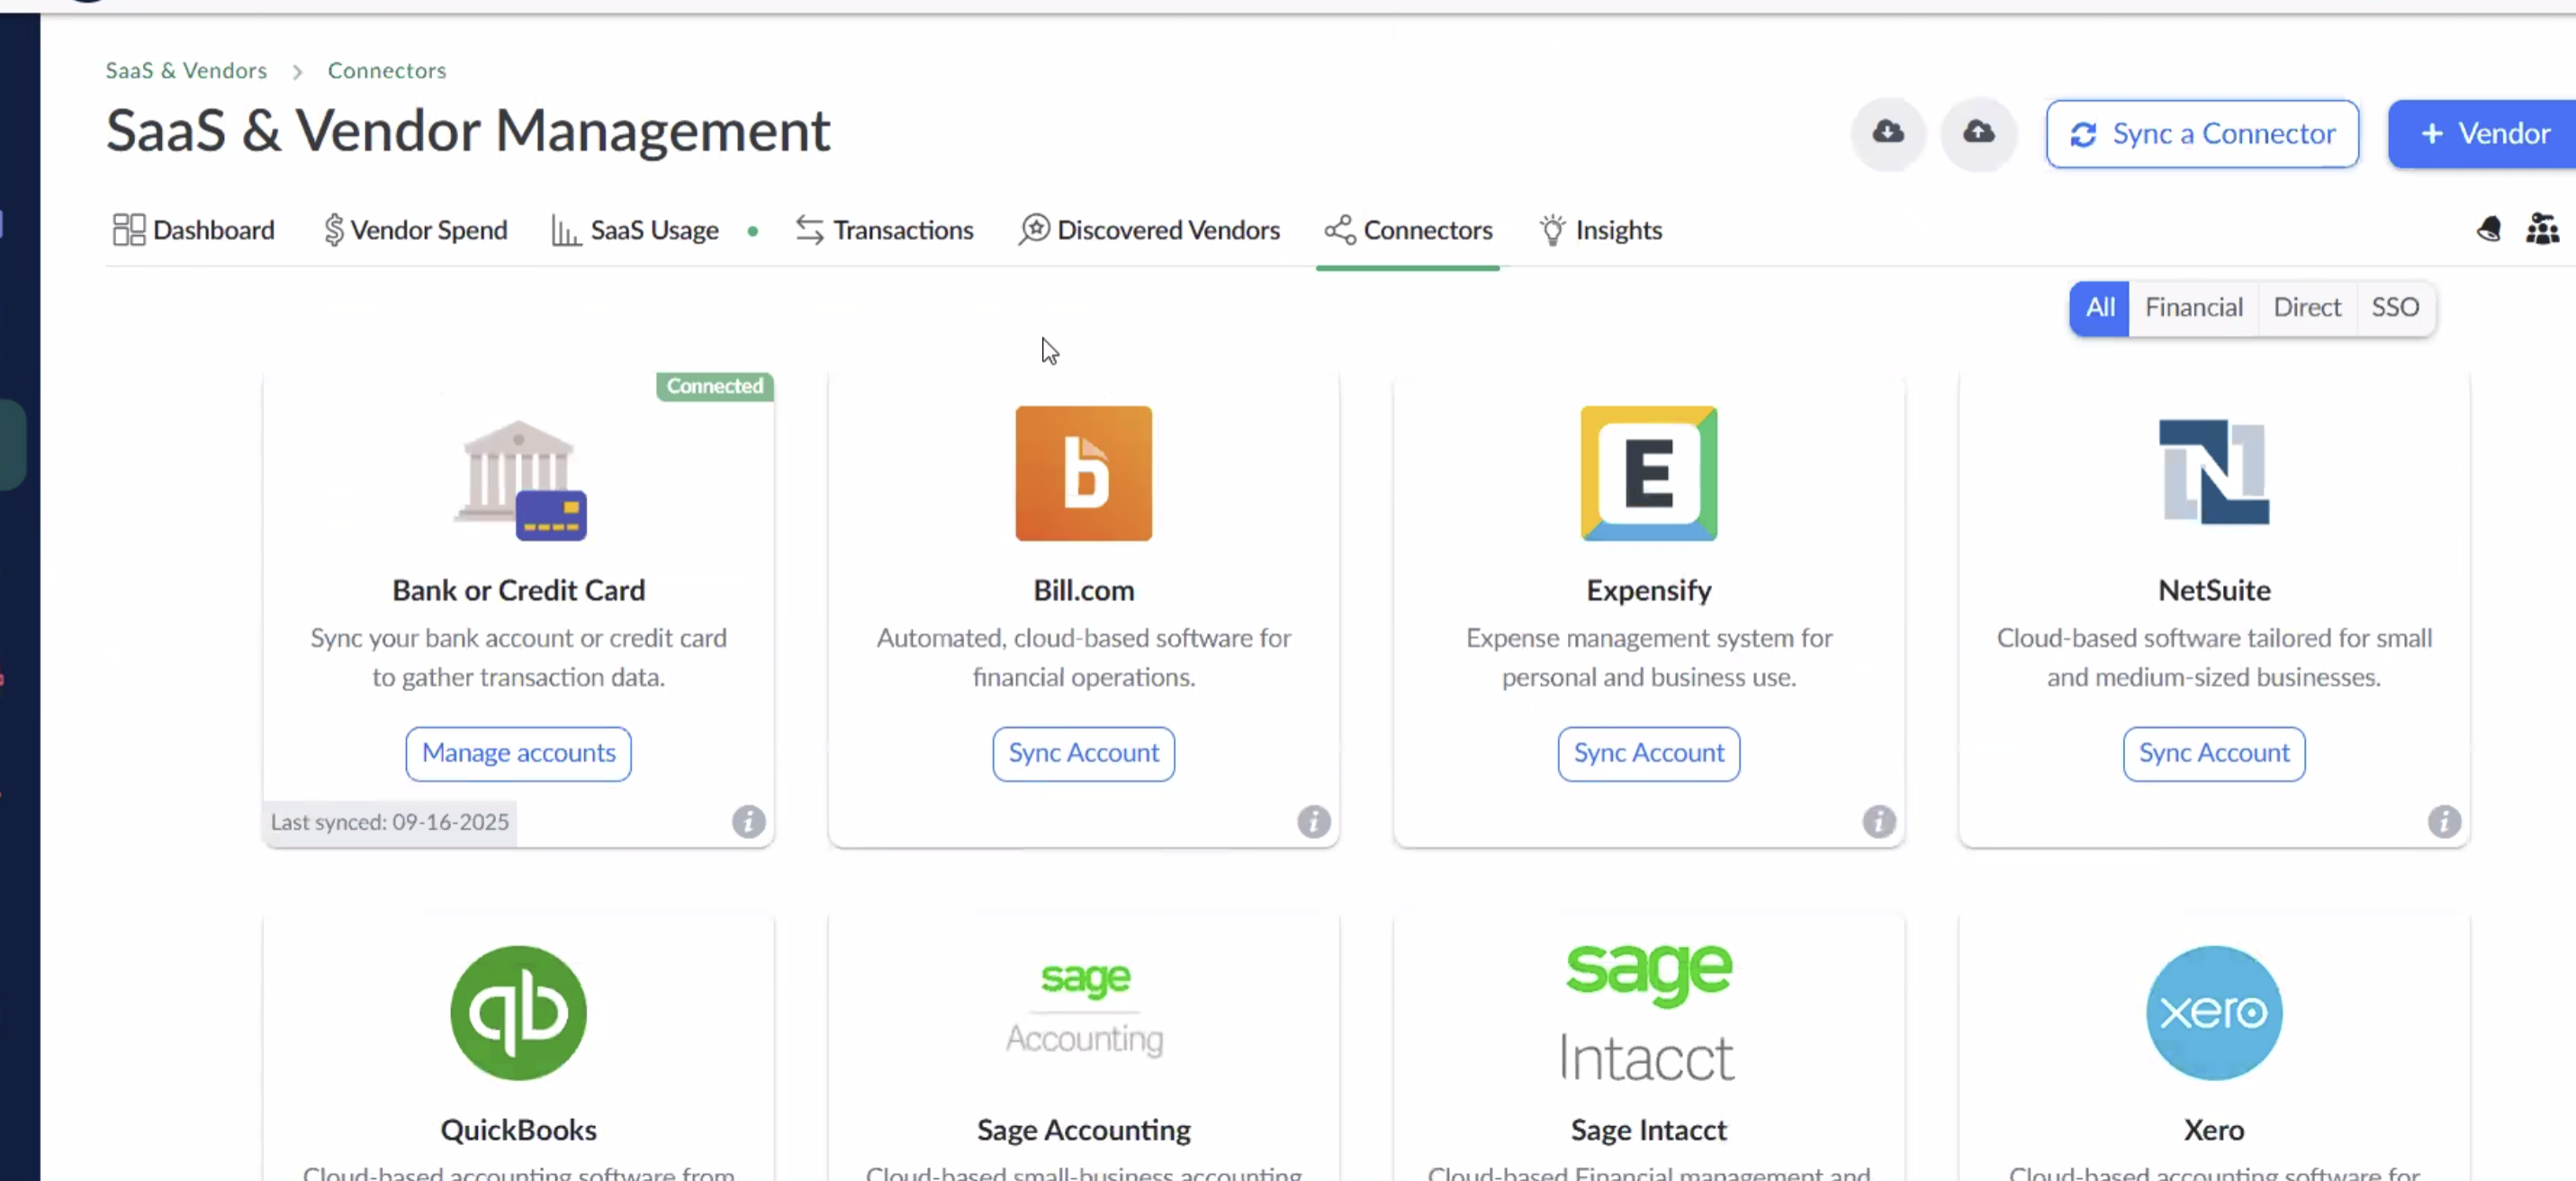The width and height of the screenshot is (2576, 1181).
Task: Click the cloud download icon
Action: point(1887,133)
